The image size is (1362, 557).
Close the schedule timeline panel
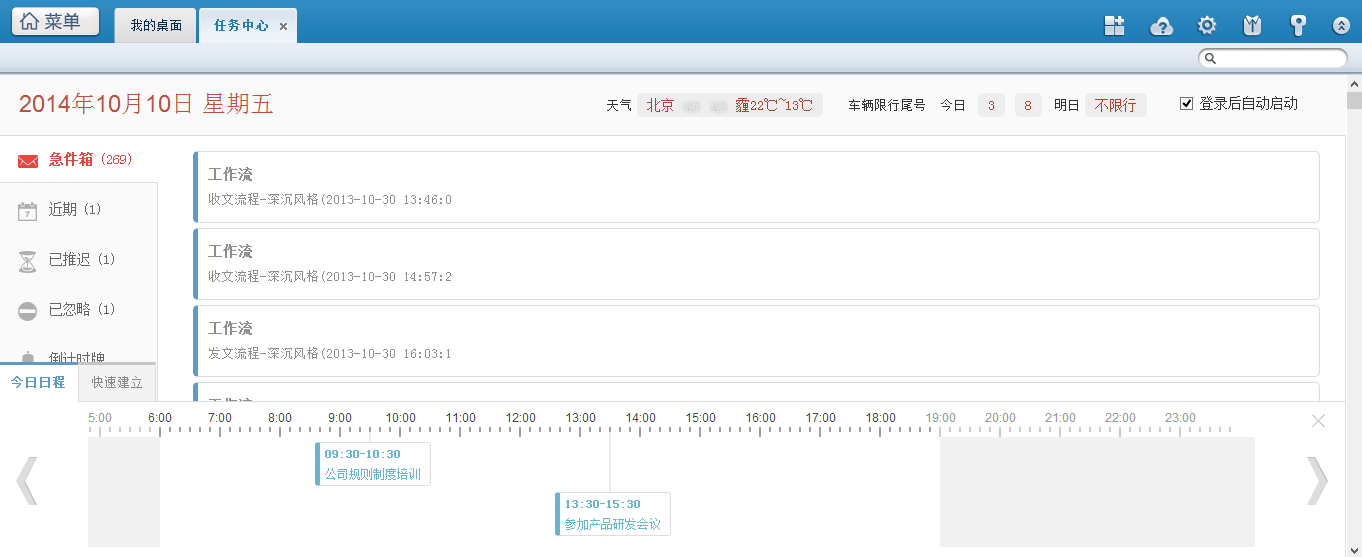tap(1318, 421)
